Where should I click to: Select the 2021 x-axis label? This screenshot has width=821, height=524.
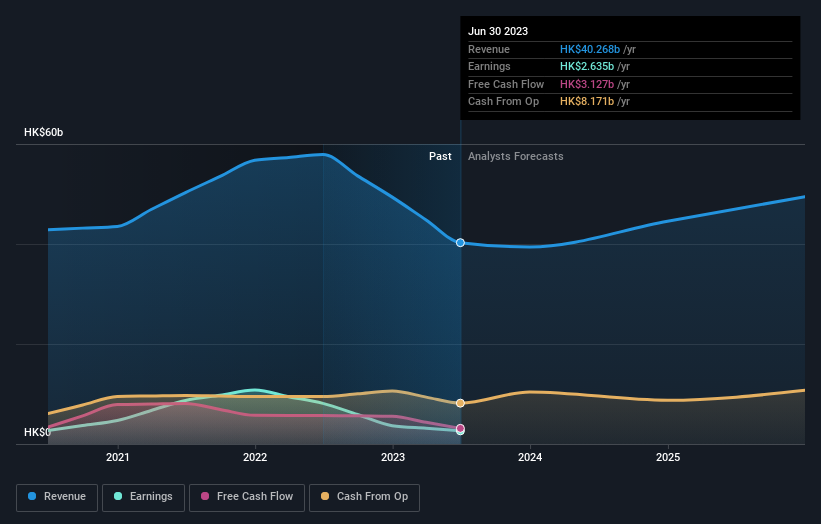[118, 457]
